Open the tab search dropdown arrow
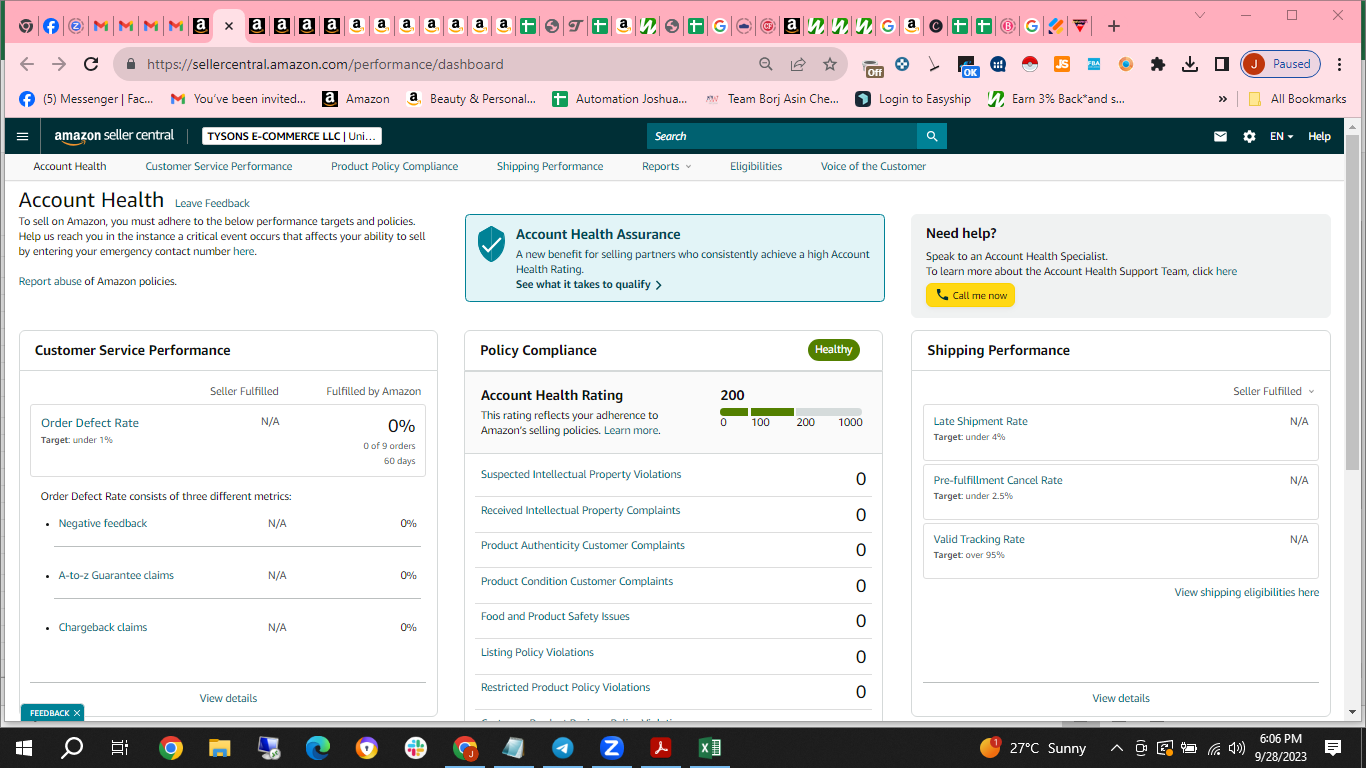Screen dimensions: 1366x768 tap(1200, 15)
